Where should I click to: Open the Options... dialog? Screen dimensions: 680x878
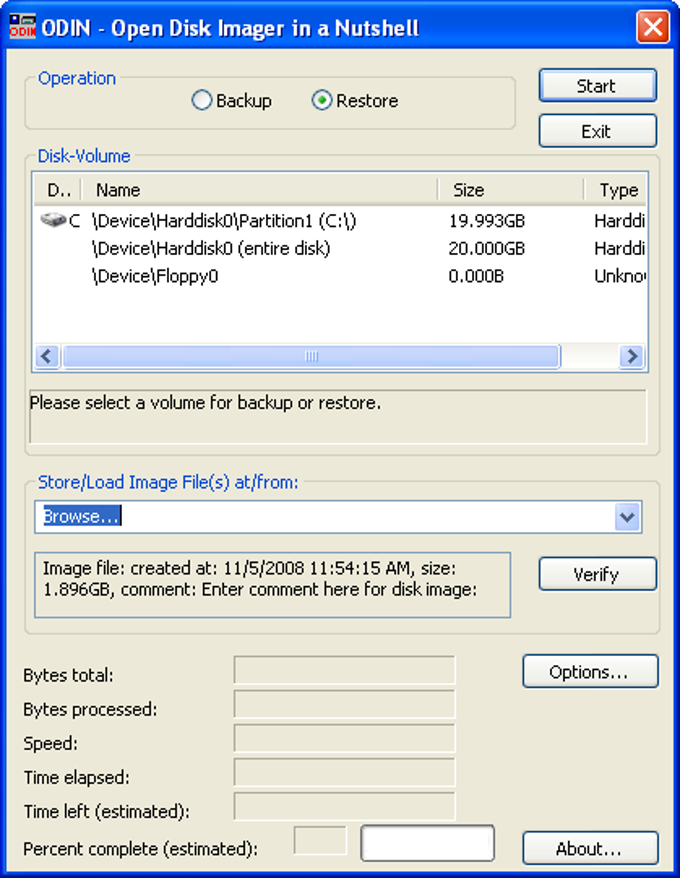coord(590,671)
